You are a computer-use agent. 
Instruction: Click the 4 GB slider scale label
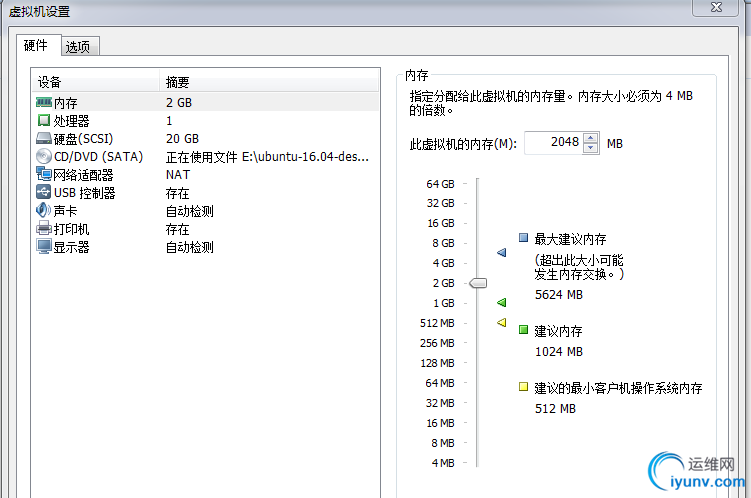pyautogui.click(x=443, y=263)
